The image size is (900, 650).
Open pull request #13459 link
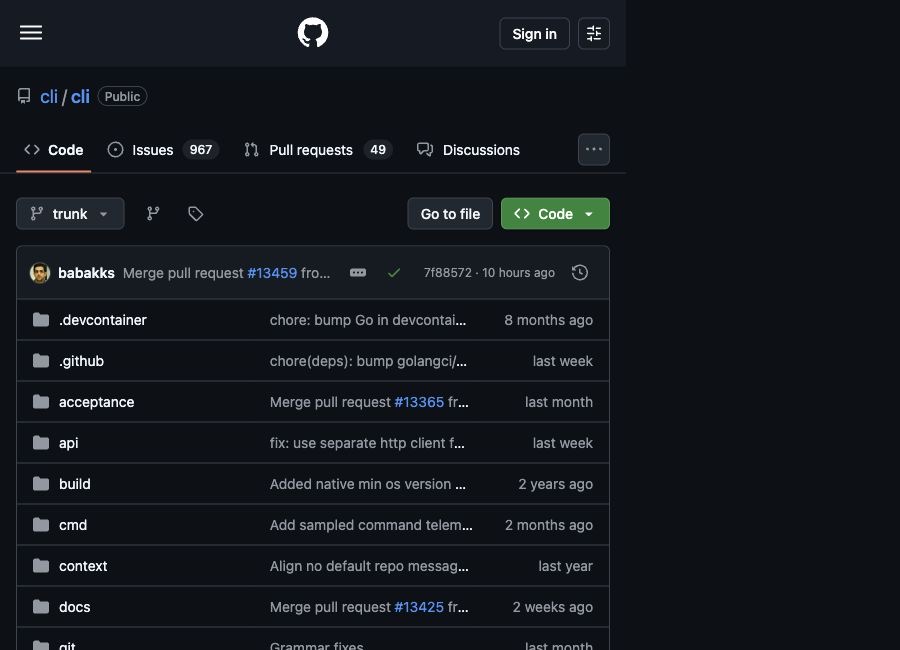272,273
